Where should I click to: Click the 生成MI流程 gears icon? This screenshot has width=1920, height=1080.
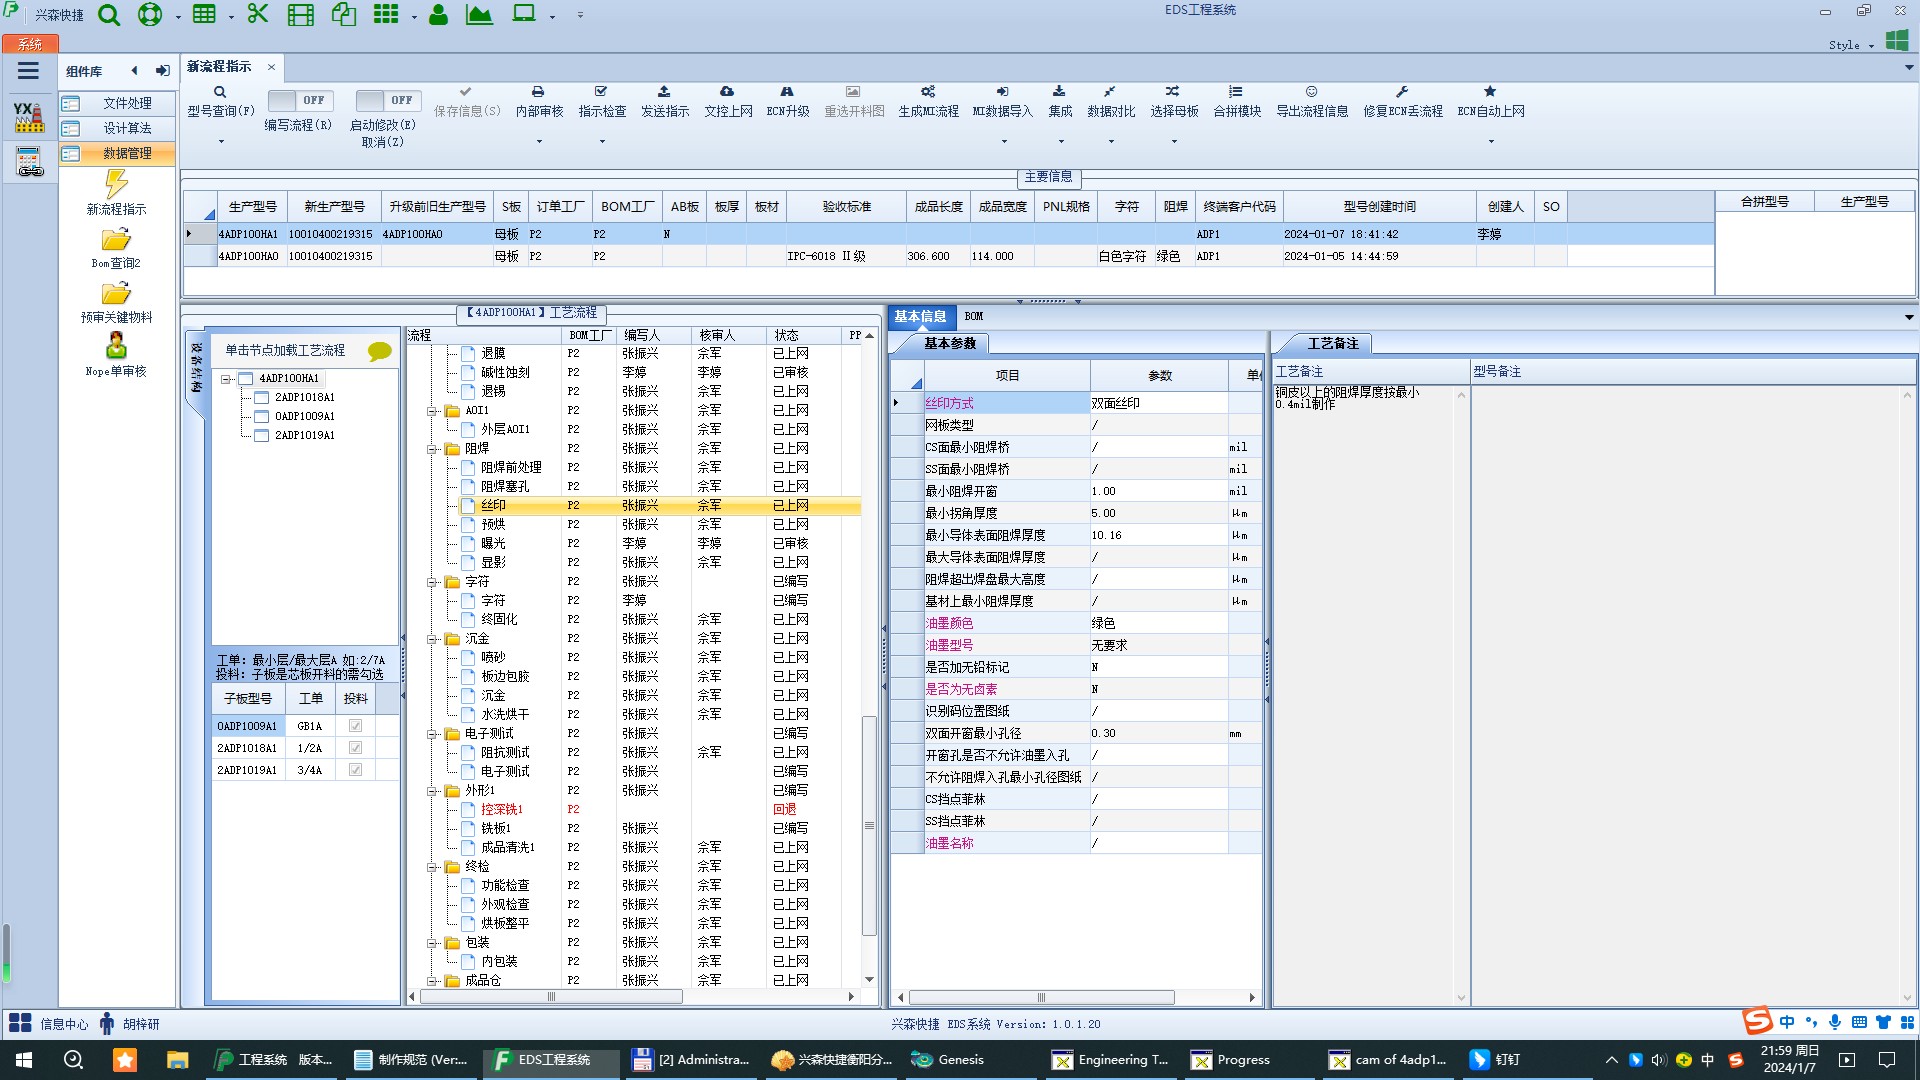[928, 92]
